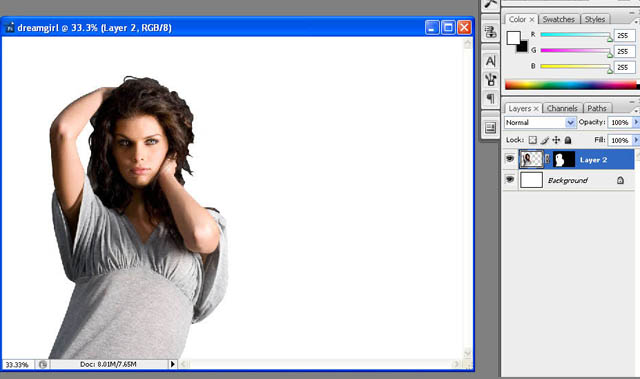Image resolution: width=640 pixels, height=379 pixels.
Task: Open the Layer Comps panel icon
Action: click(491, 128)
